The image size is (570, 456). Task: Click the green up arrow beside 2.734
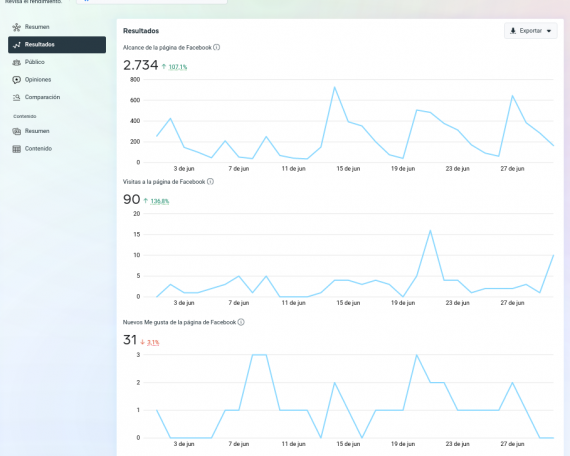coord(164,67)
